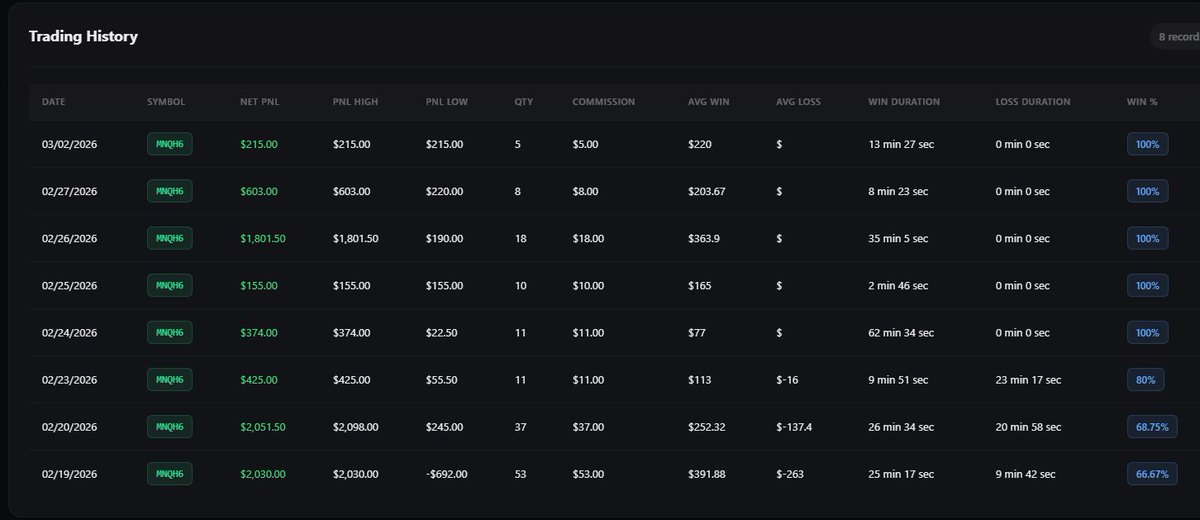The image size is (1200, 520).
Task: Sort by the WIN % column header
Action: tap(1142, 102)
